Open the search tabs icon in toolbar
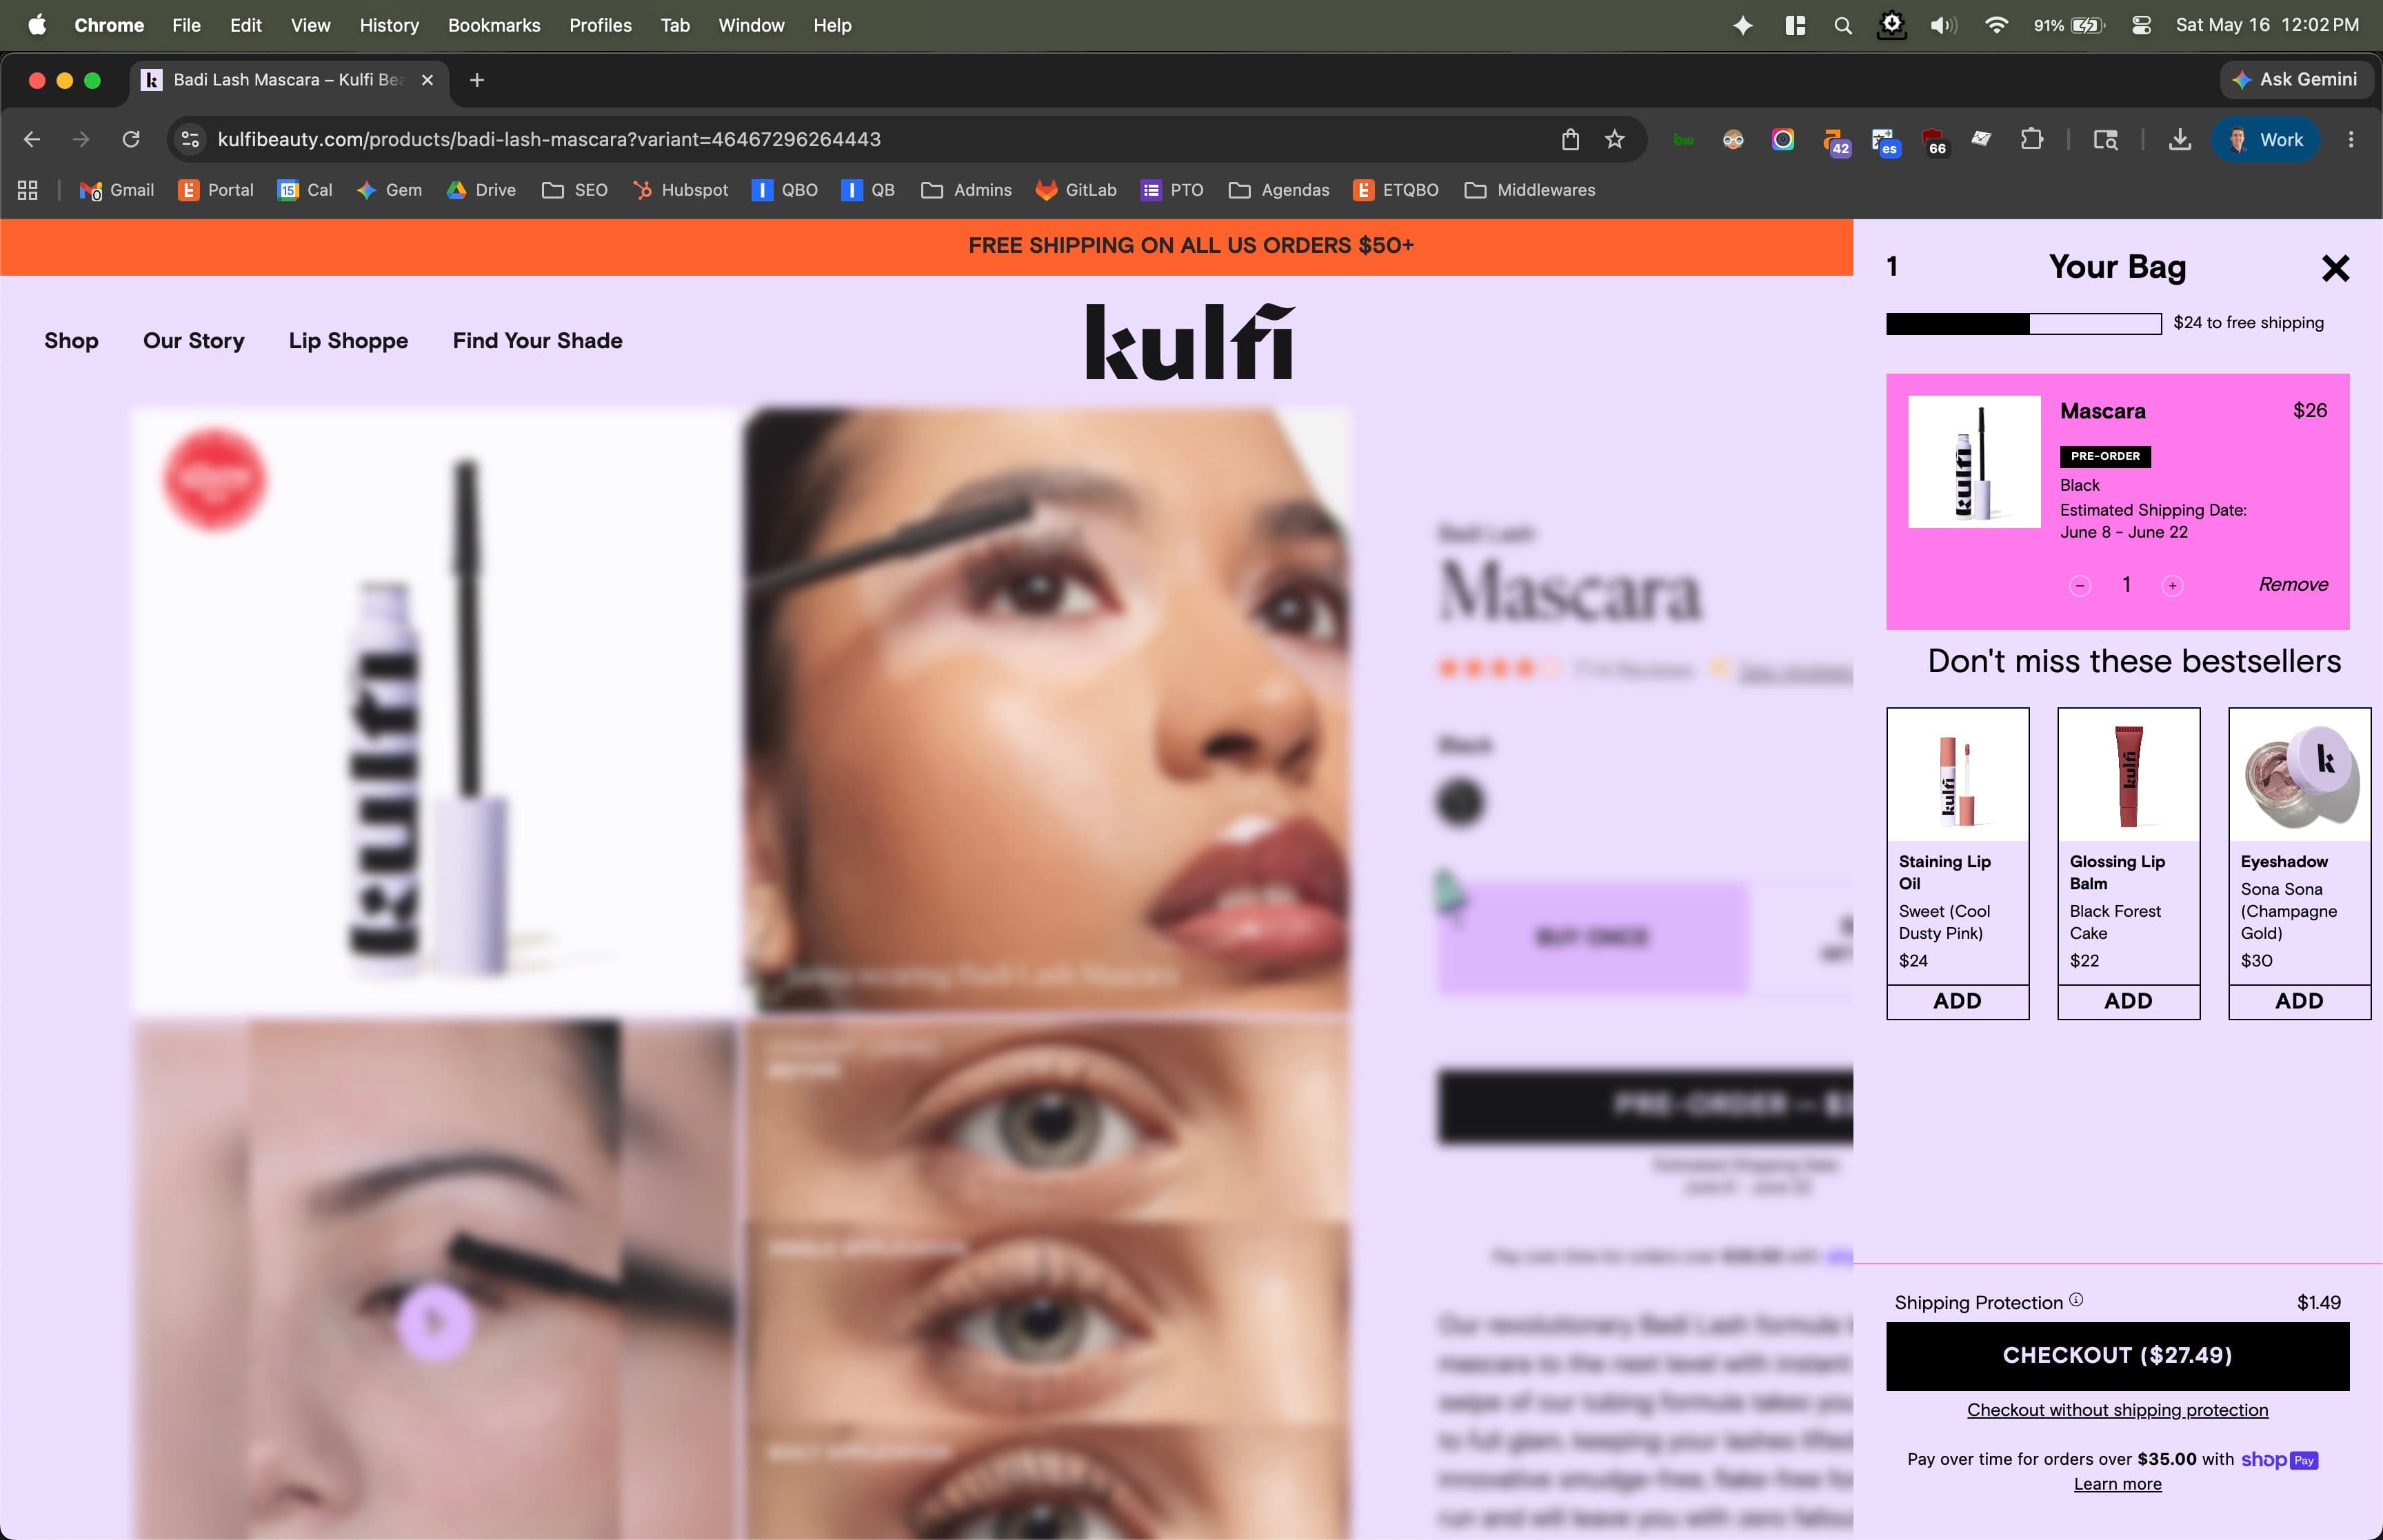Image resolution: width=2383 pixels, height=1540 pixels. (2105, 140)
